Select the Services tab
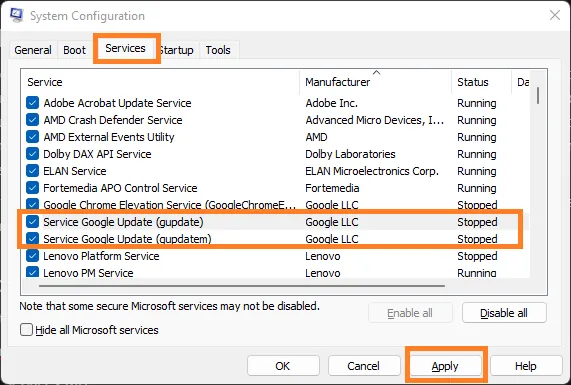Image resolution: width=571 pixels, height=385 pixels. coord(125,48)
